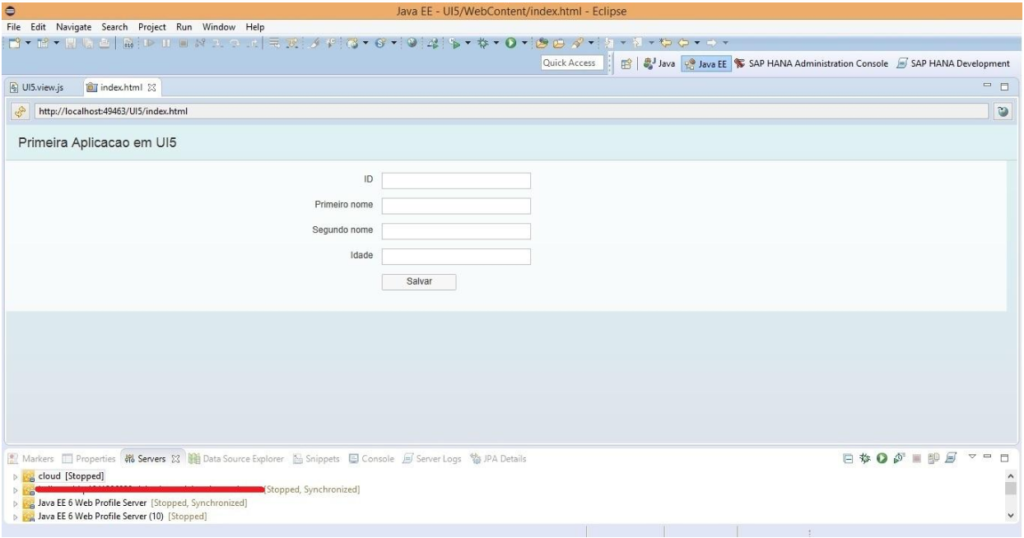Click the green Run toolbar icon
This screenshot has width=1024, height=538.
click(510, 43)
